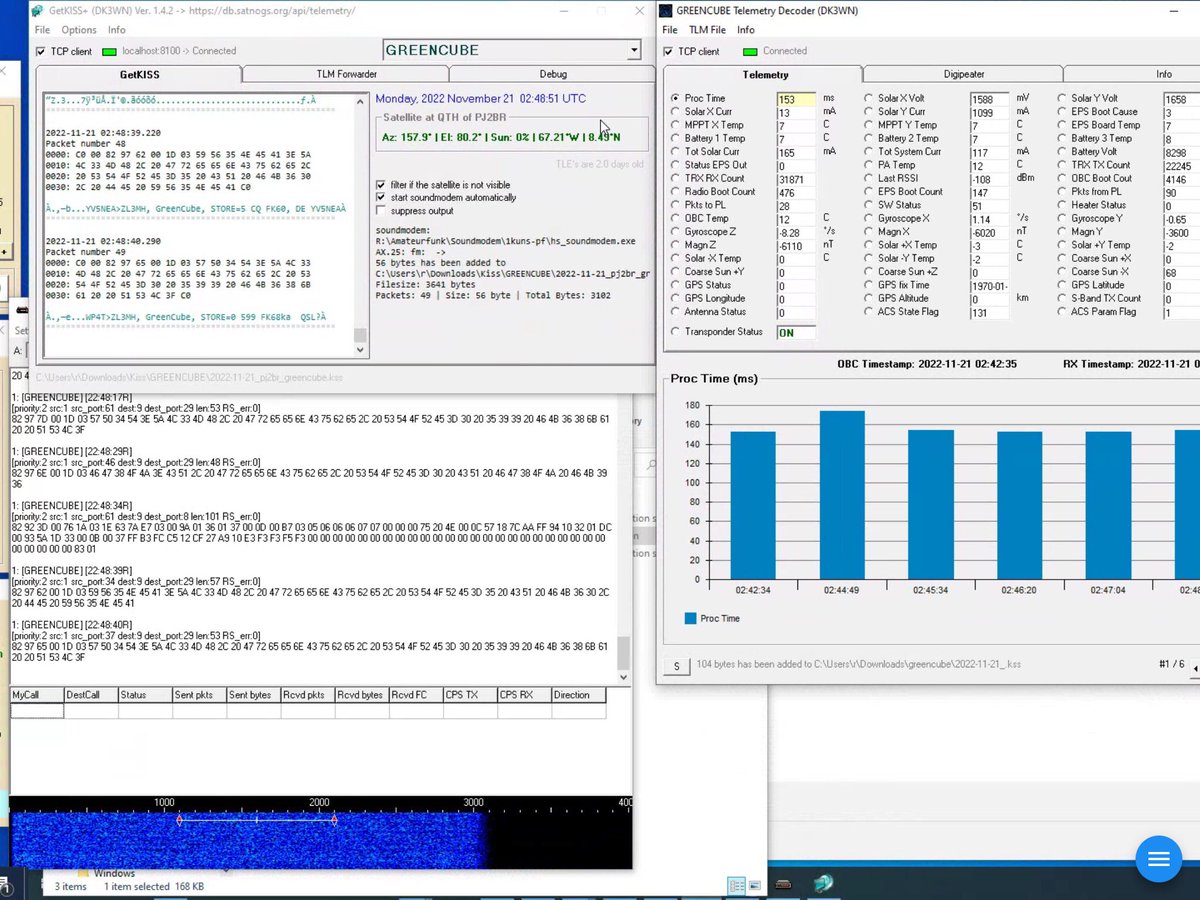1200x900 pixels.
Task: Click the Proc Time value field
Action: [797, 99]
